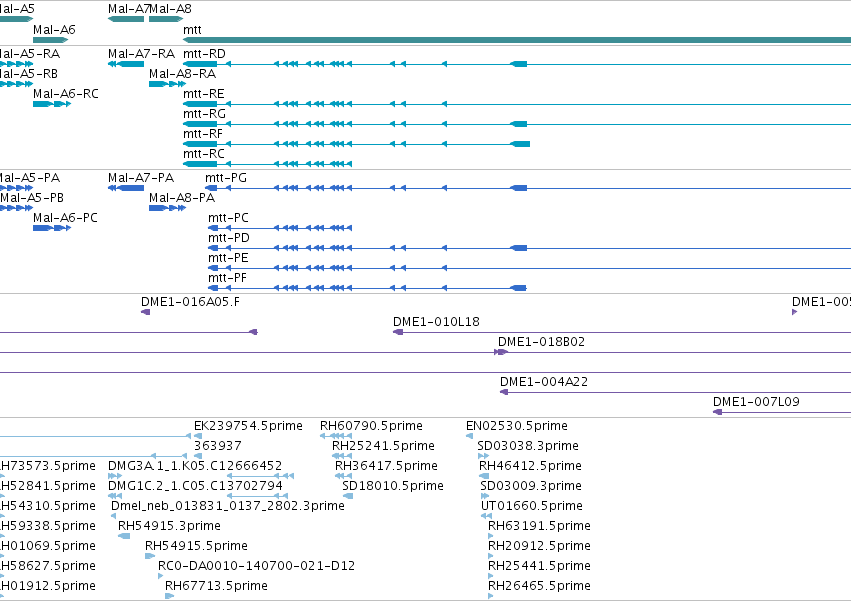
Task: Select the SD03009.3prime EST label
Action: (531, 486)
